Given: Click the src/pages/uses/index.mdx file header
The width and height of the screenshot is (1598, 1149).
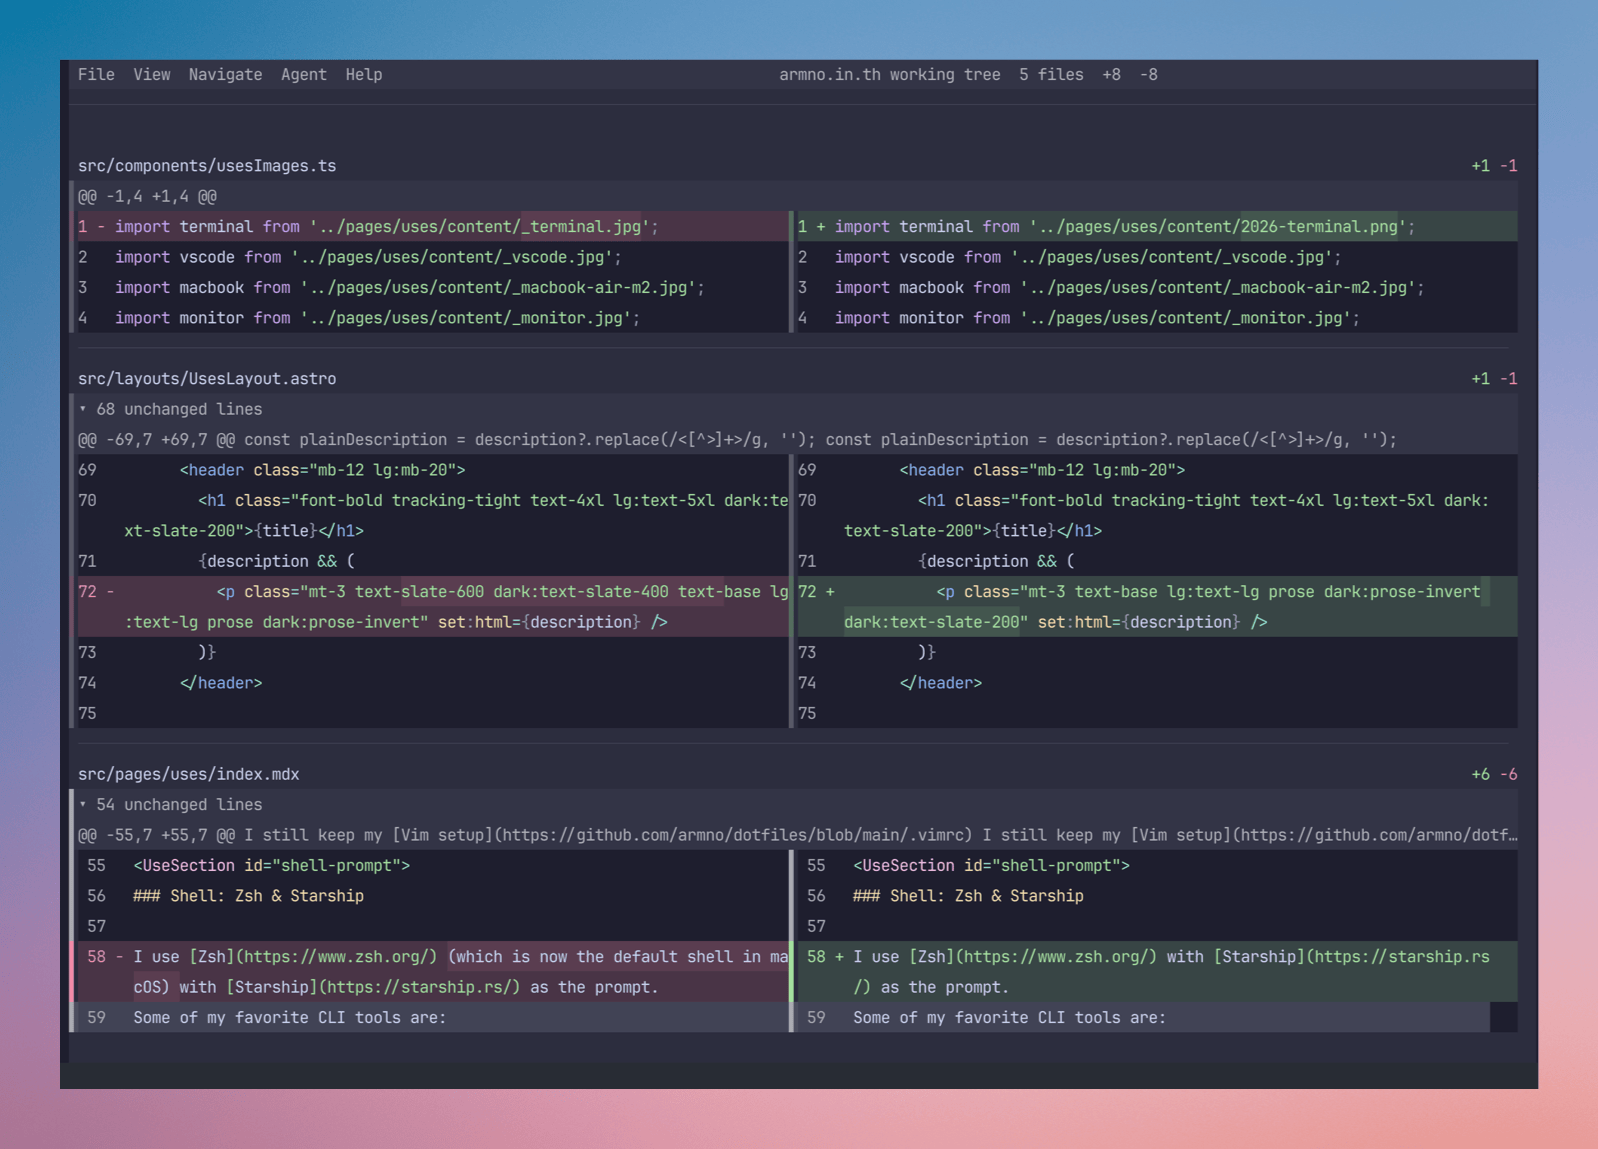Looking at the screenshot, I should click(189, 775).
